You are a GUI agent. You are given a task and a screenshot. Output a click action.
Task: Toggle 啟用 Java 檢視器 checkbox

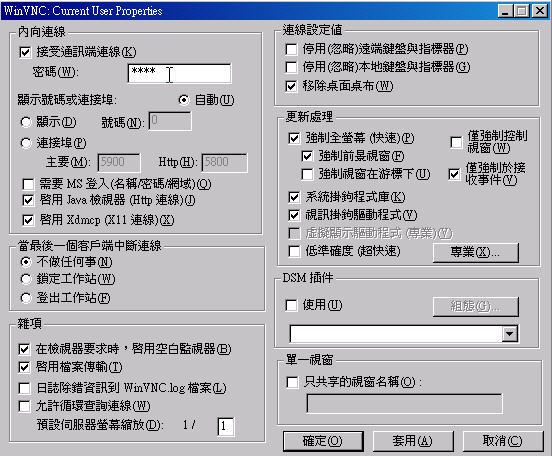click(x=28, y=200)
